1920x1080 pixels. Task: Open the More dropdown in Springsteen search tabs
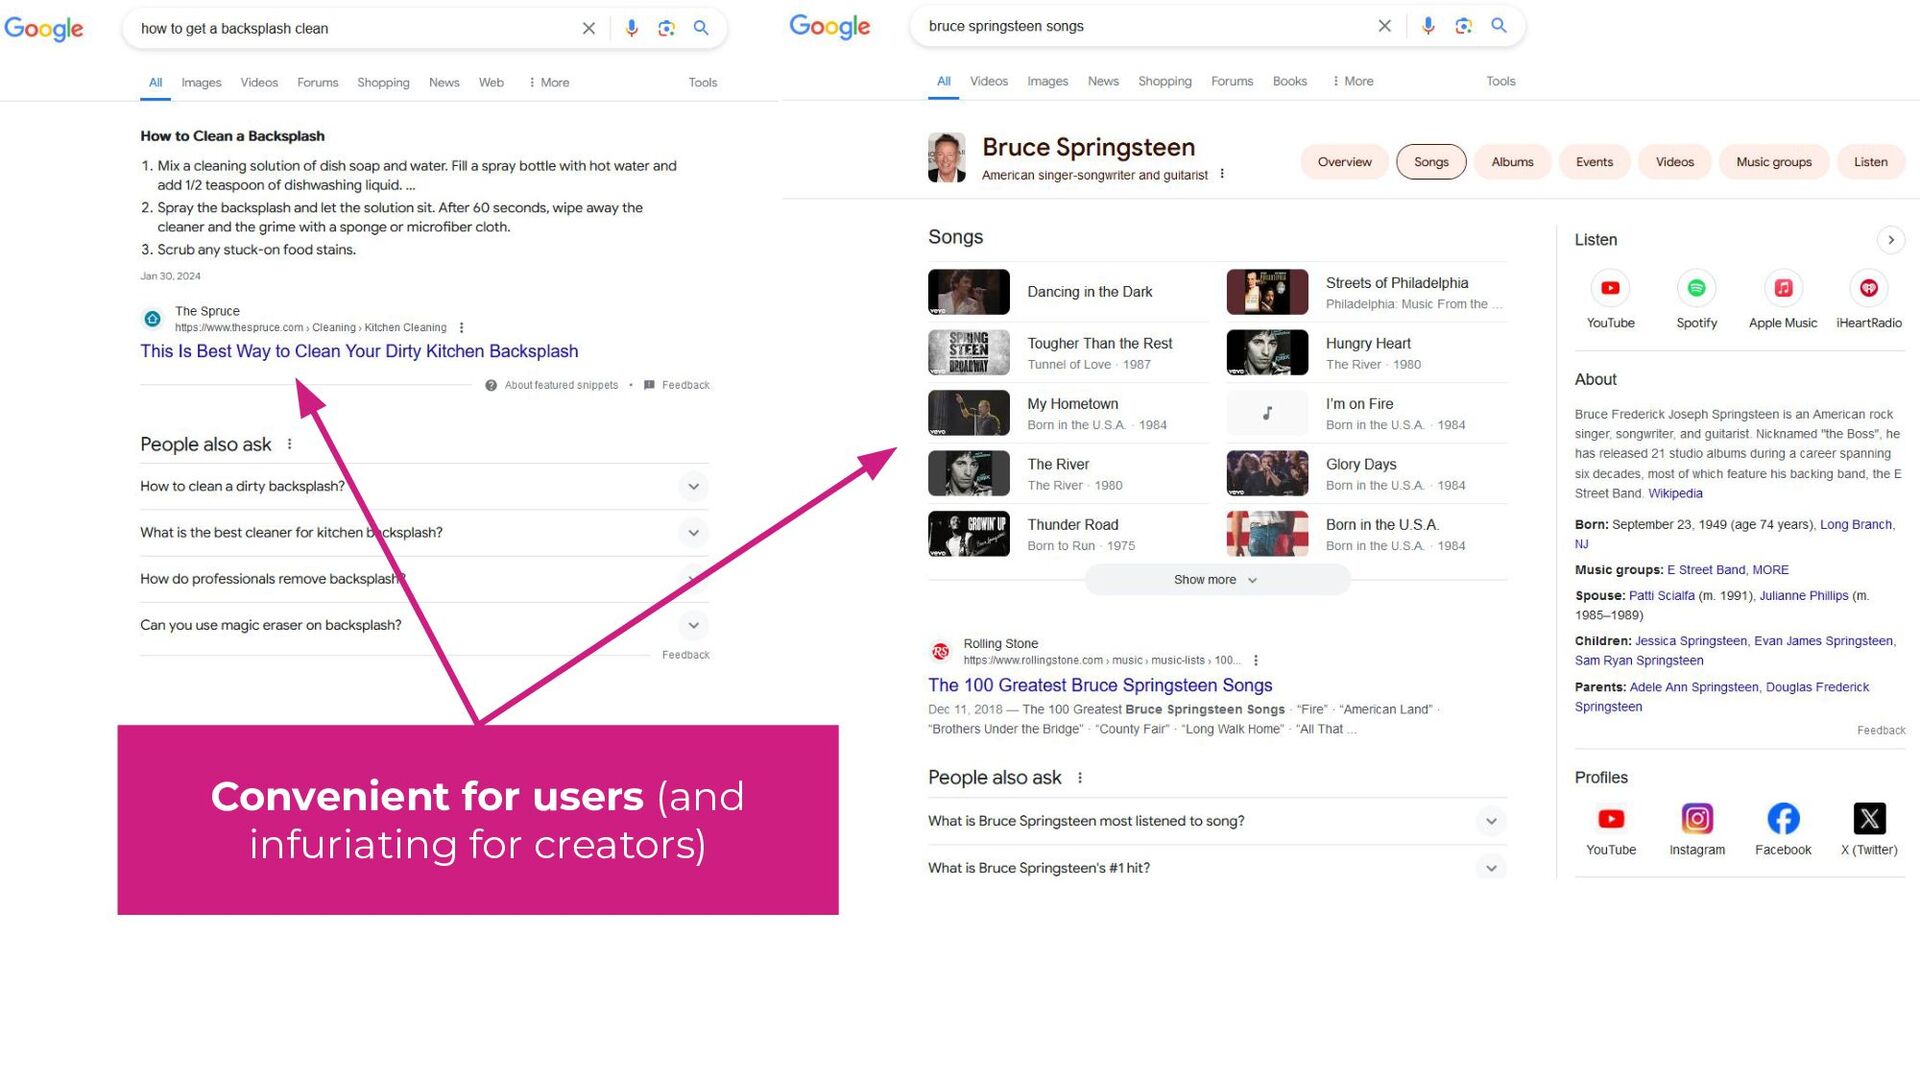[x=1353, y=81]
